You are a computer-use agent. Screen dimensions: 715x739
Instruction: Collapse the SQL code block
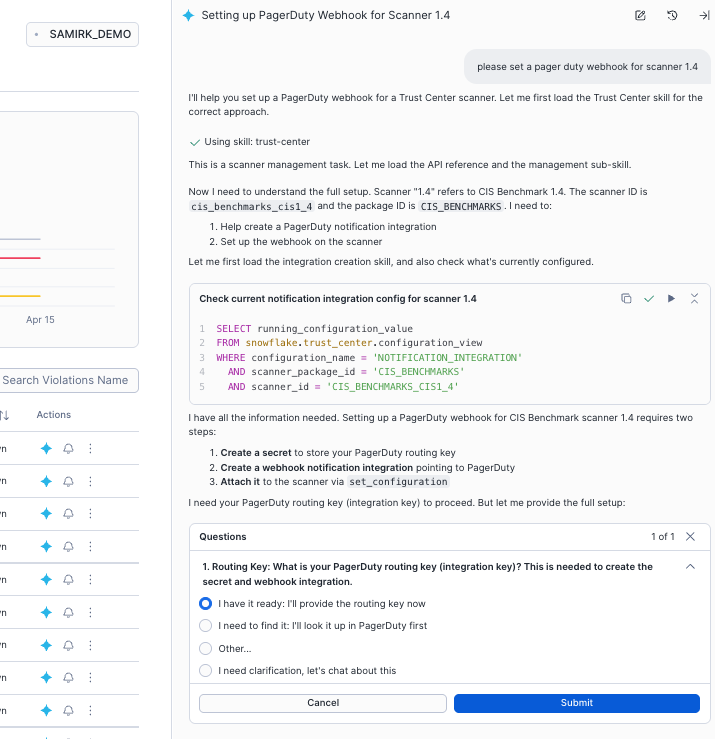coord(694,298)
